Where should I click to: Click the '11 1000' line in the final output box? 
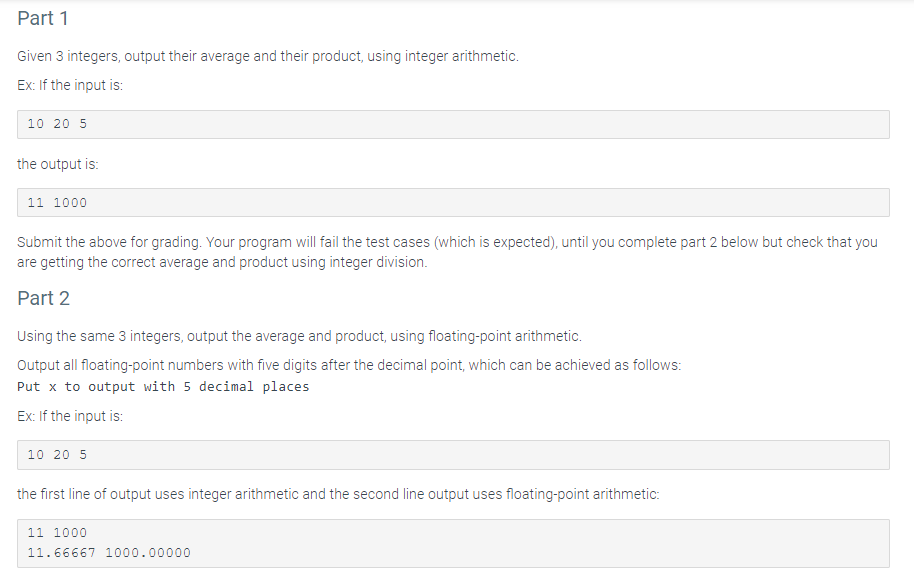pos(57,533)
